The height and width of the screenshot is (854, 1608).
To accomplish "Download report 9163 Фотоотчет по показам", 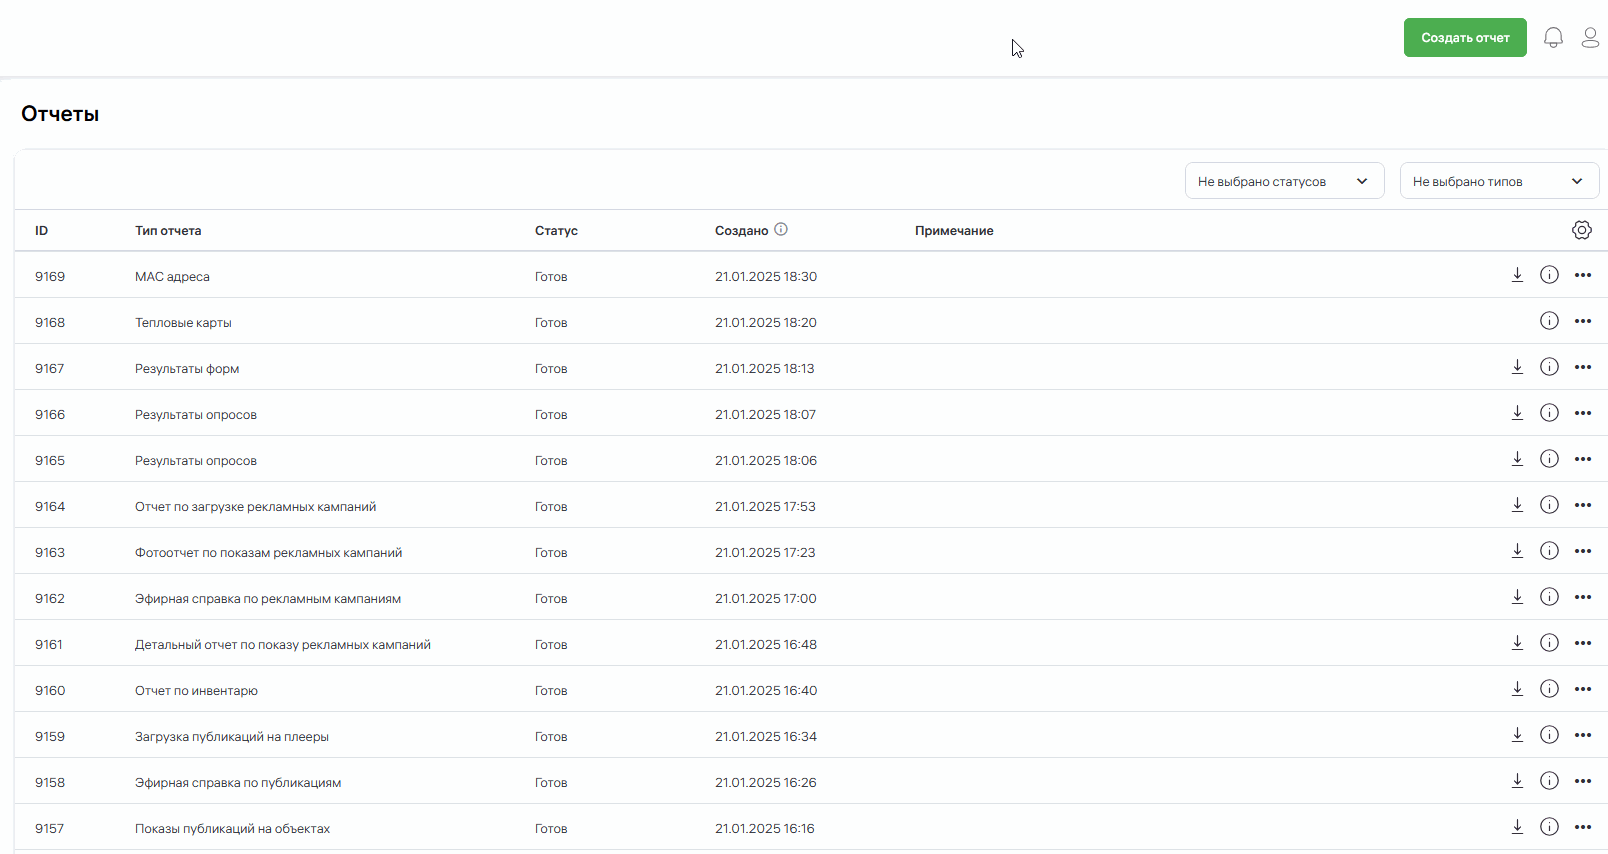I will click(x=1517, y=551).
